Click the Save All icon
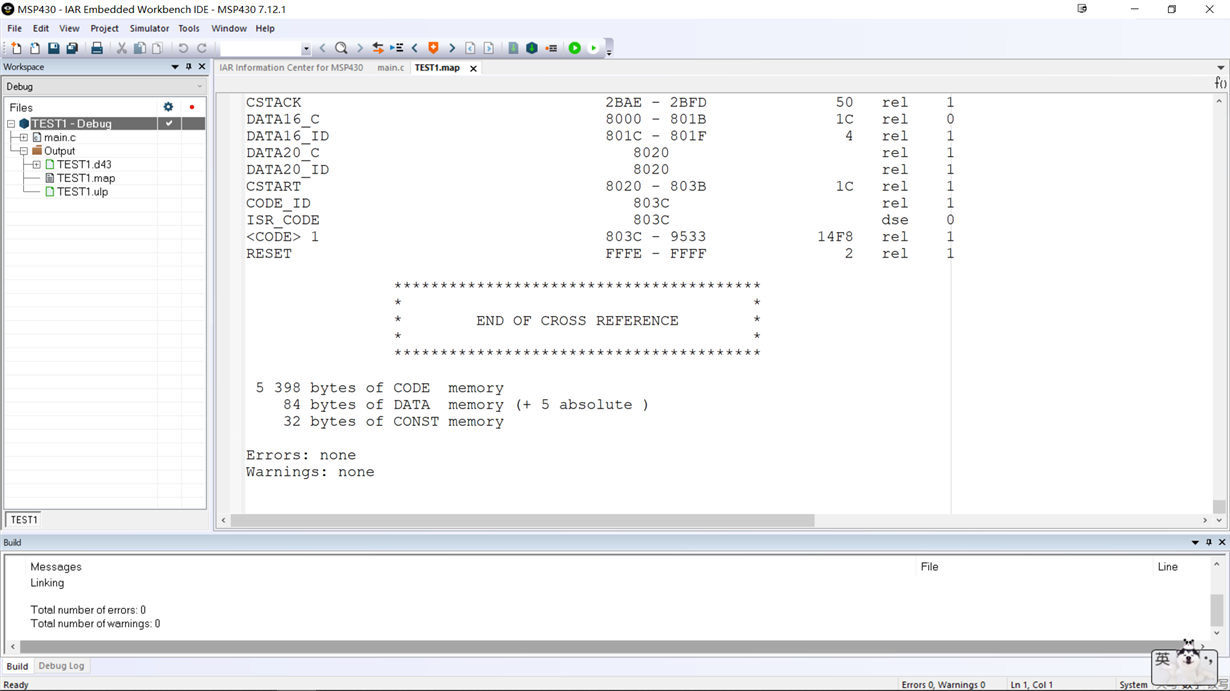This screenshot has width=1230, height=691. (72, 48)
